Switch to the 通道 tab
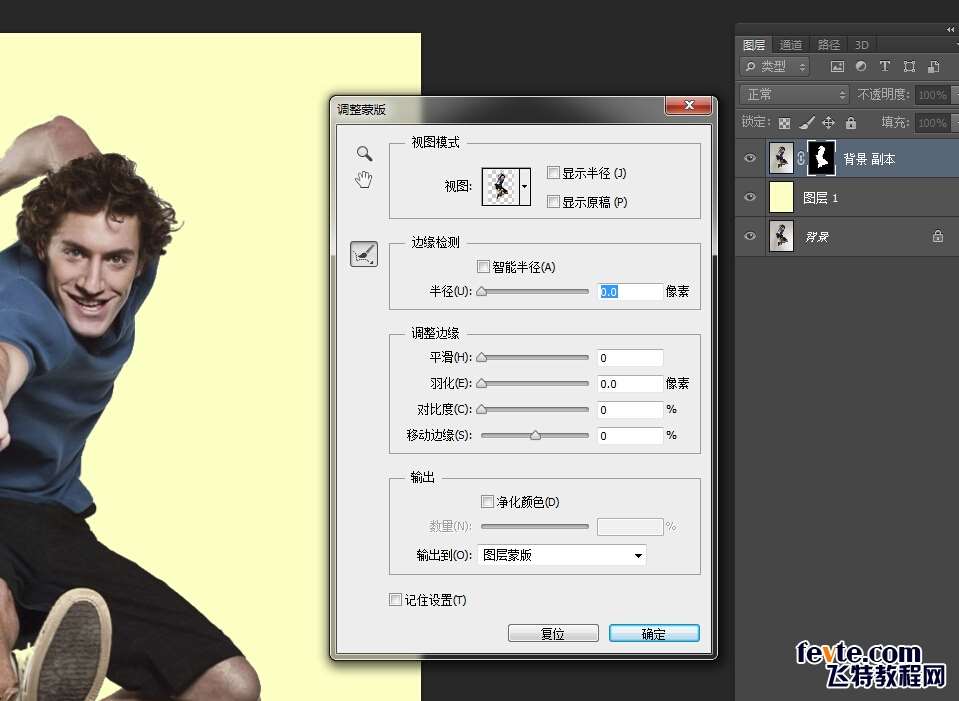This screenshot has height=701, width=959. coord(791,45)
